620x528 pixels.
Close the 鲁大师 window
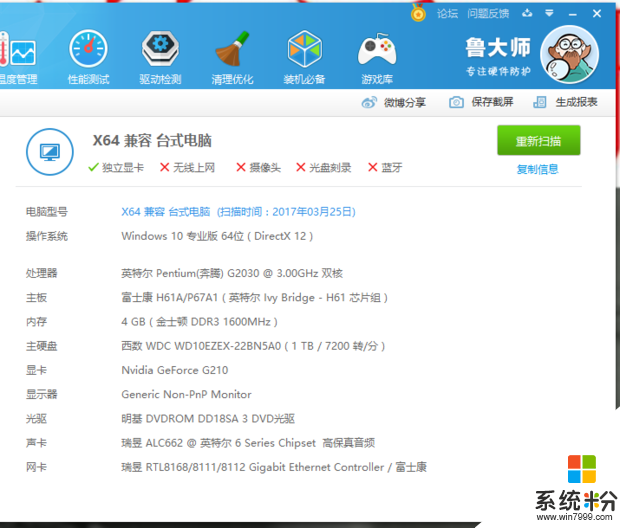pyautogui.click(x=597, y=14)
